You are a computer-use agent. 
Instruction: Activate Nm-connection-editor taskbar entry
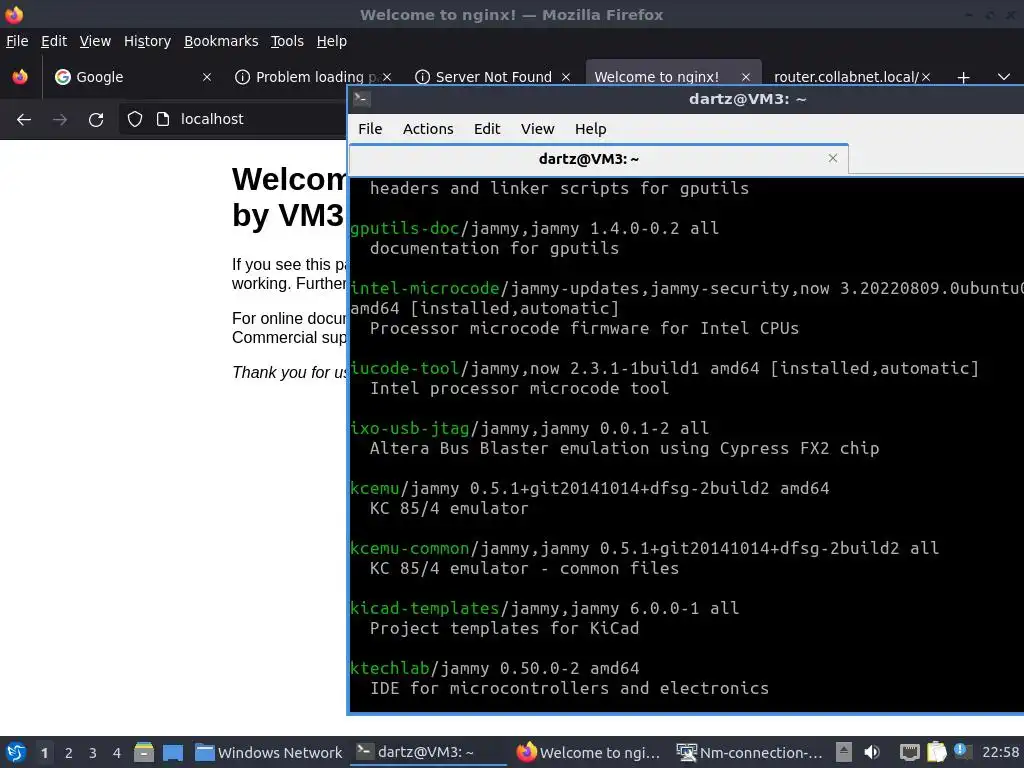pyautogui.click(x=750, y=752)
